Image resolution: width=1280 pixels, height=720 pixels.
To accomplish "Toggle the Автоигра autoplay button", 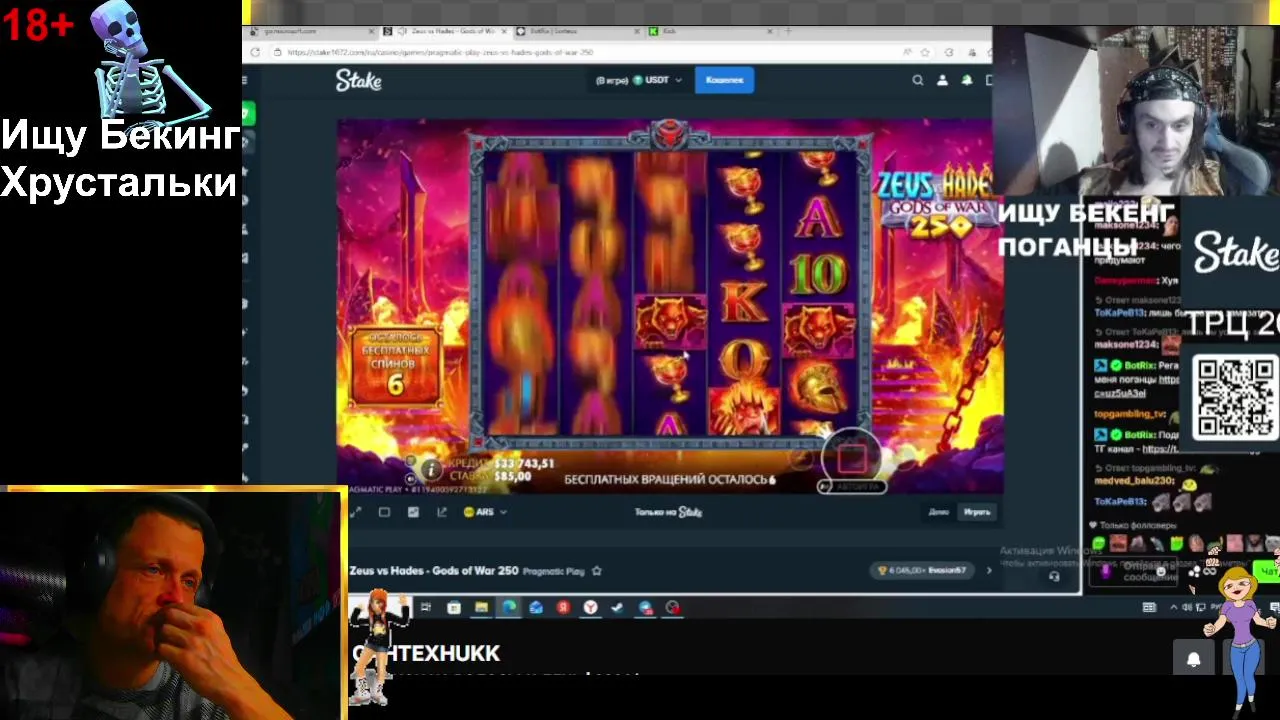I will [852, 487].
